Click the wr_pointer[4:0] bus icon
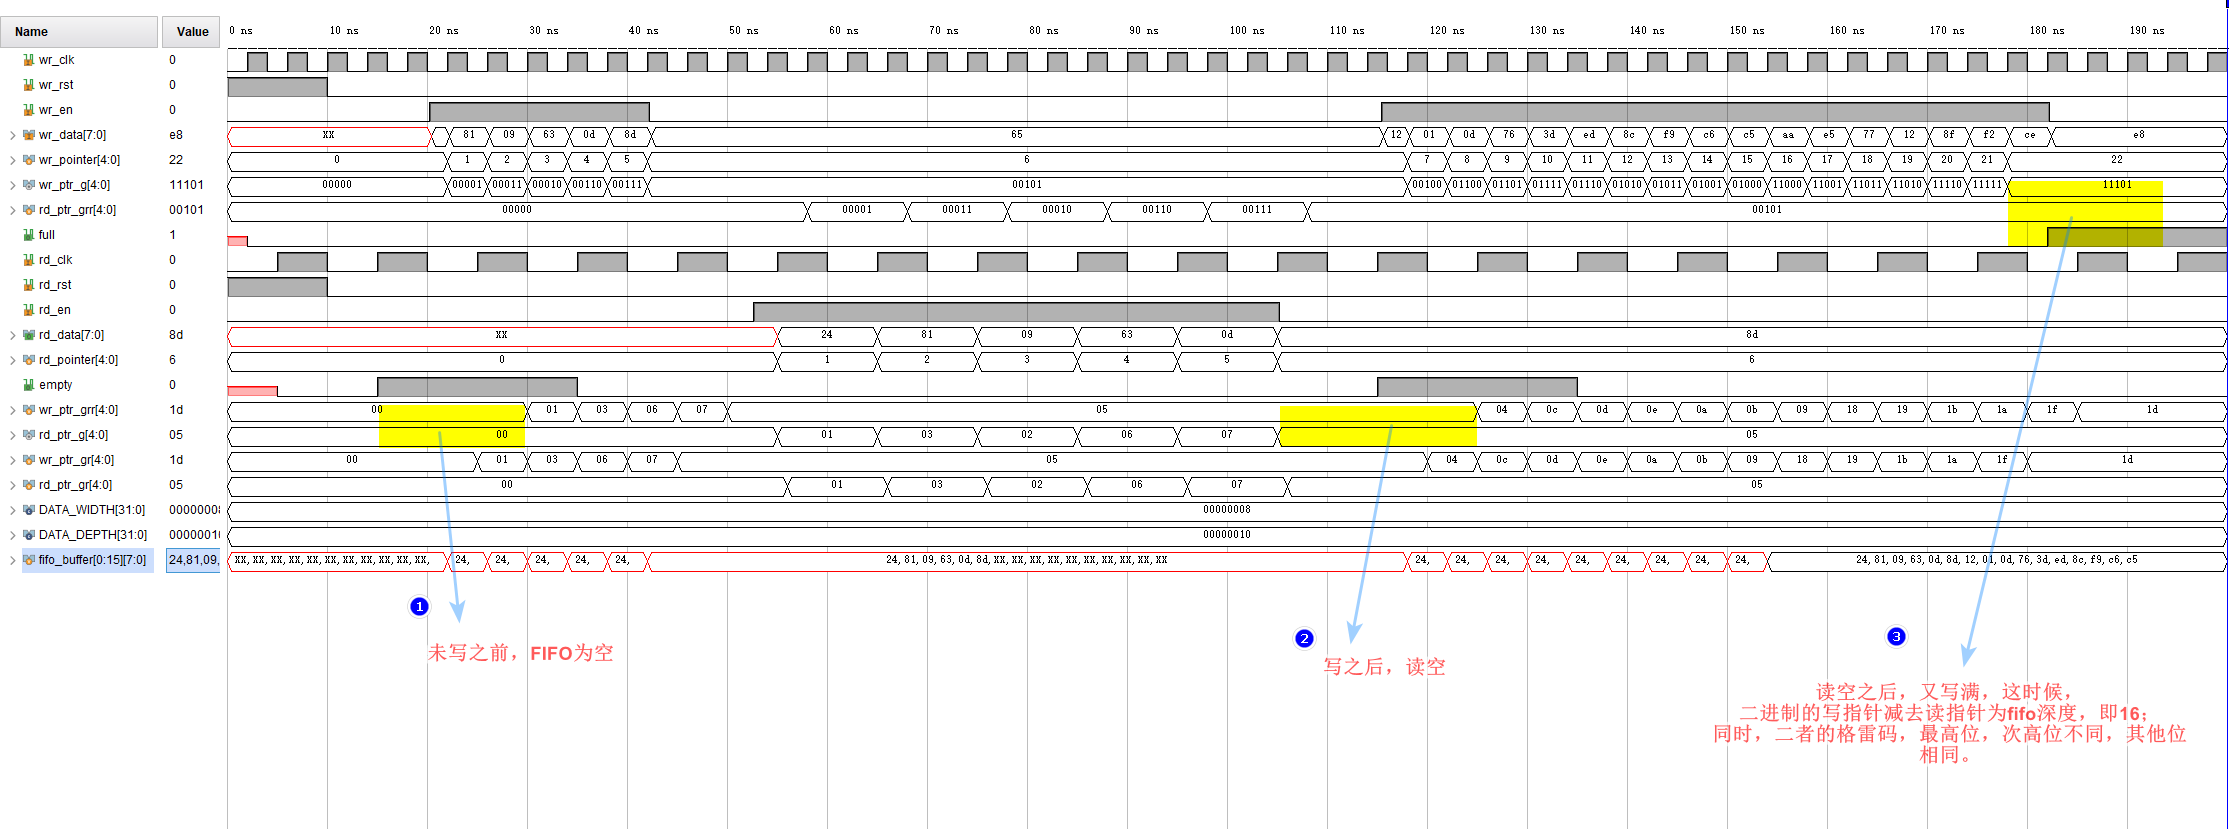This screenshot has height=829, width=2229. [x=29, y=160]
